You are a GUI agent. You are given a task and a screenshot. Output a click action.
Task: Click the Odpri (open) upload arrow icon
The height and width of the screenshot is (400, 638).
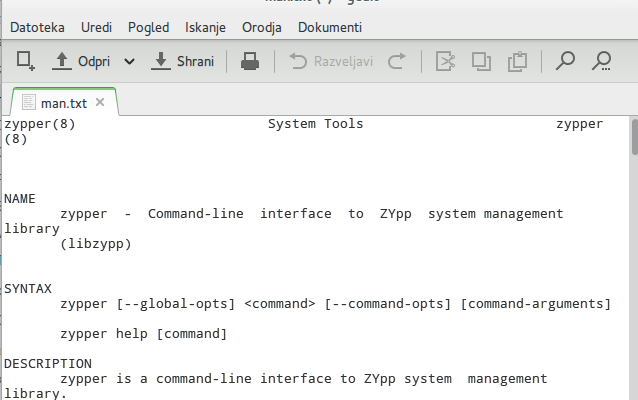tap(62, 61)
